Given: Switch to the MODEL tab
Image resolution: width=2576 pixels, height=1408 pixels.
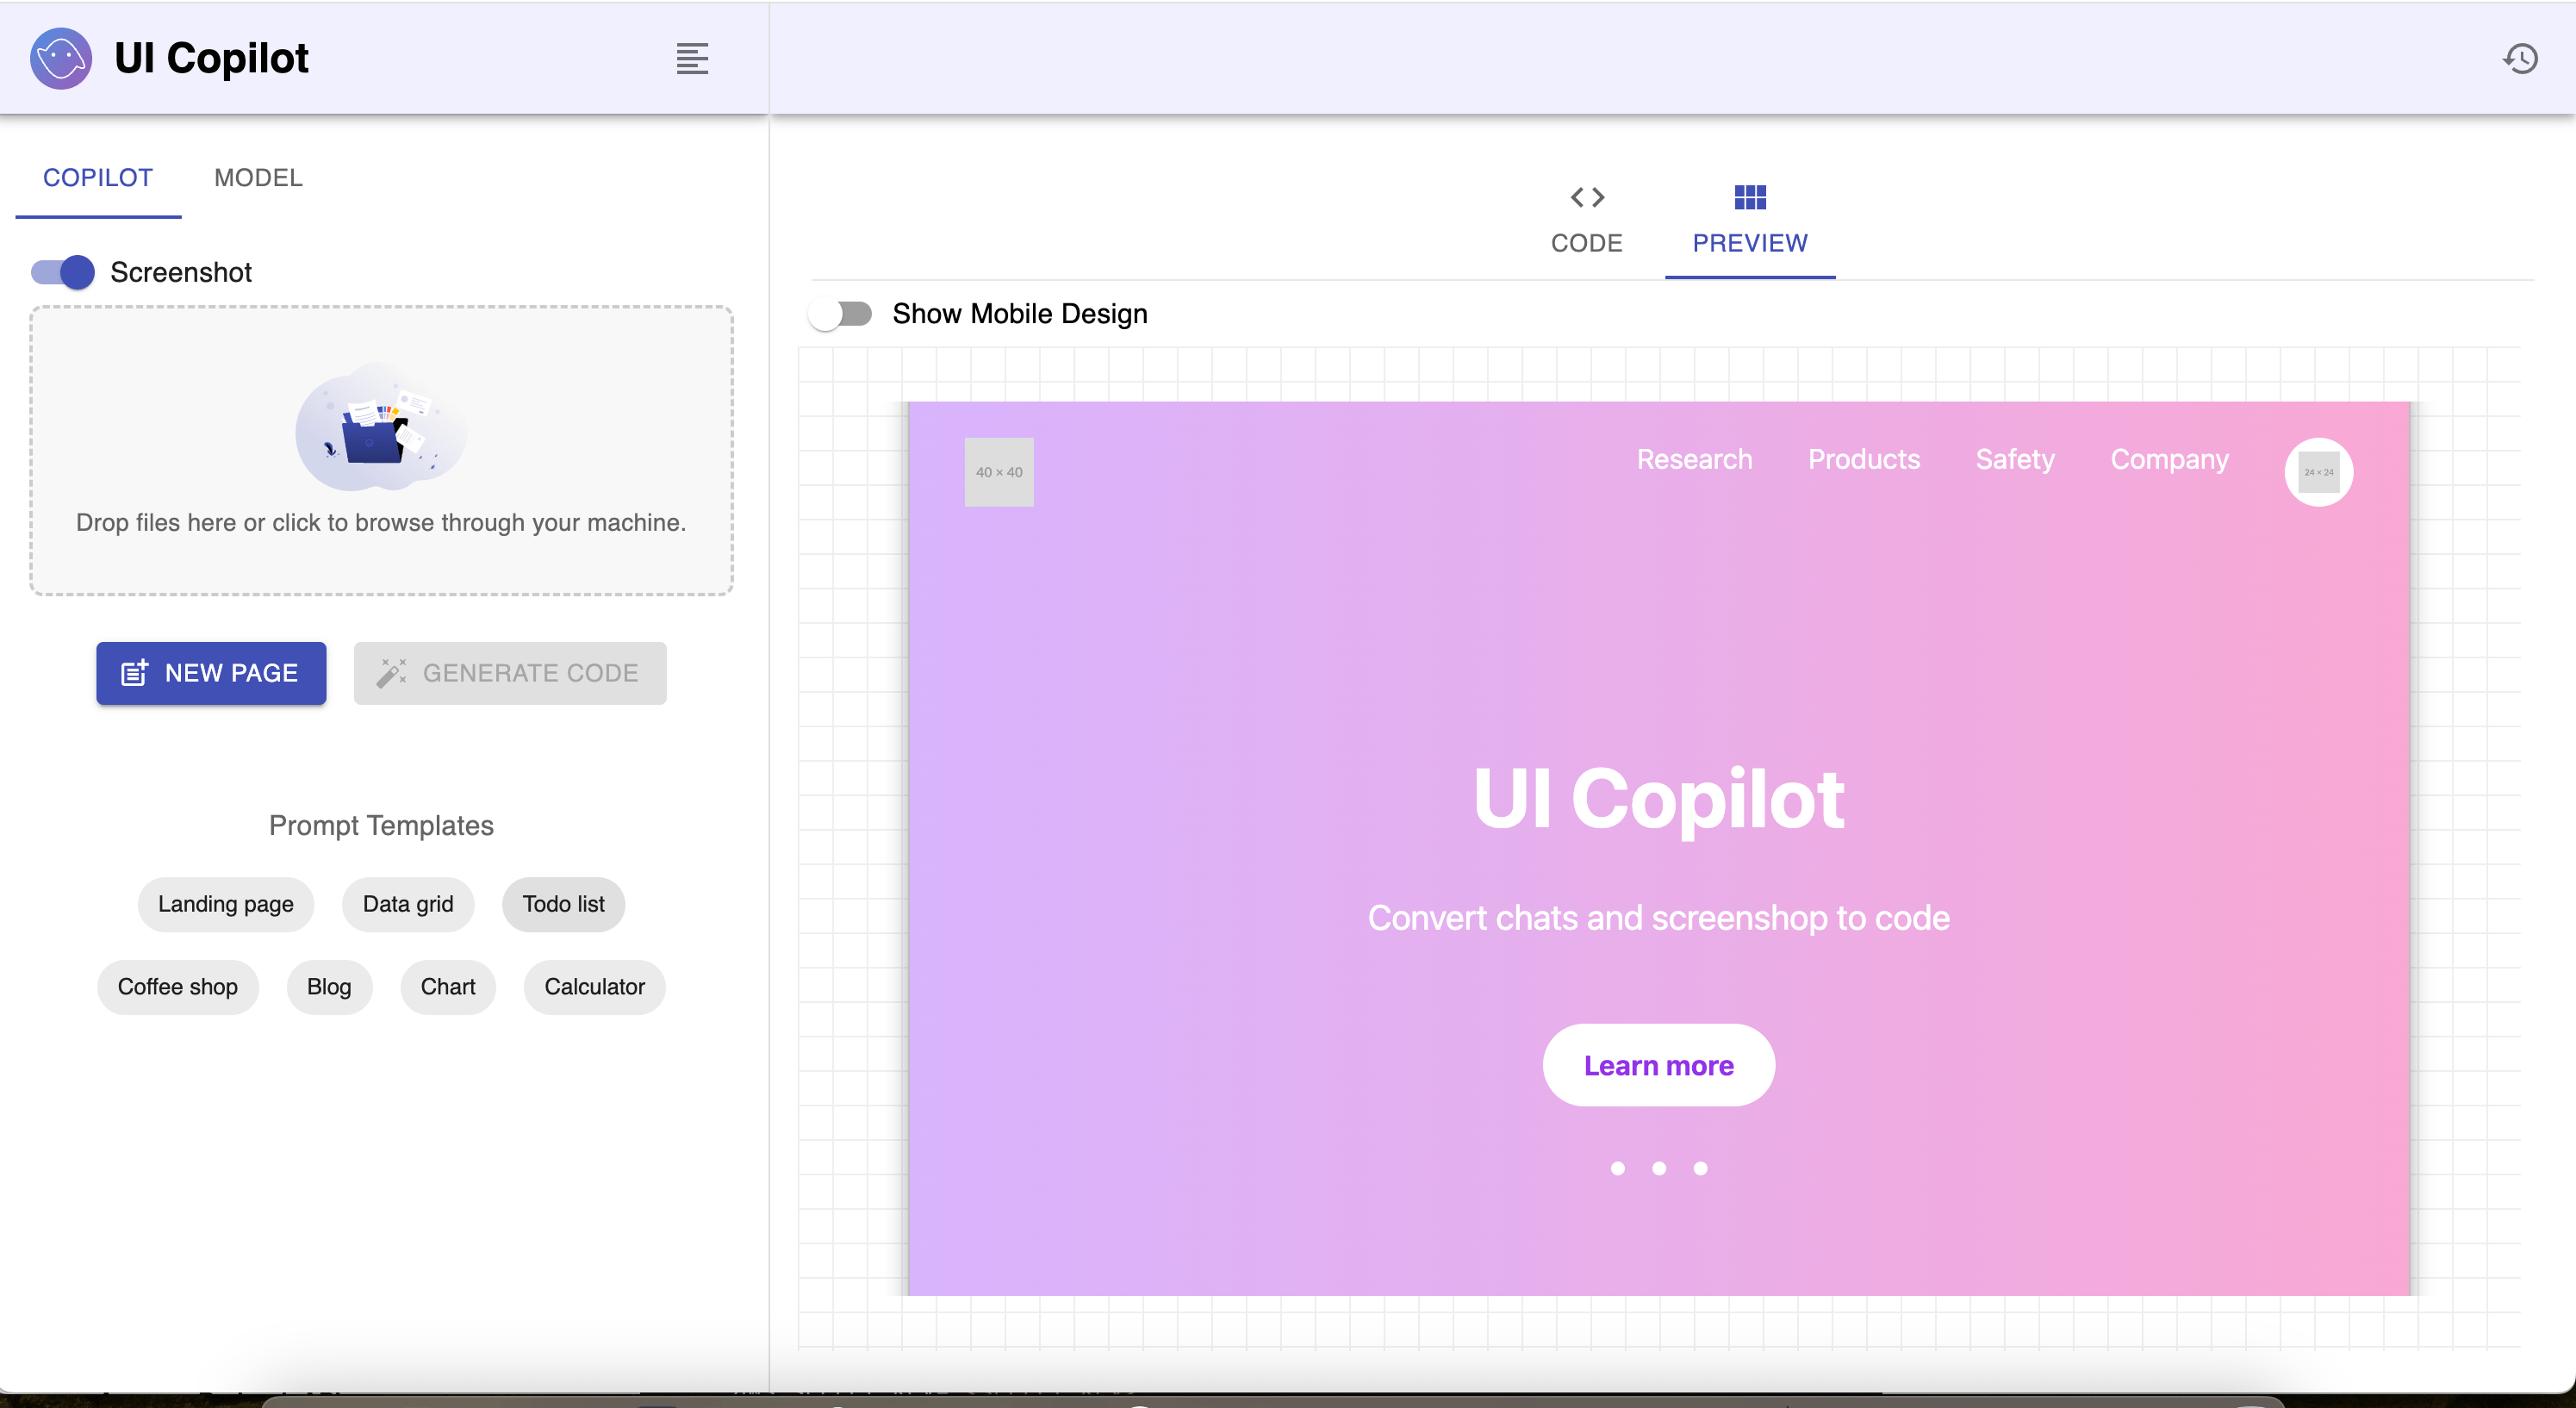Looking at the screenshot, I should pos(258,178).
